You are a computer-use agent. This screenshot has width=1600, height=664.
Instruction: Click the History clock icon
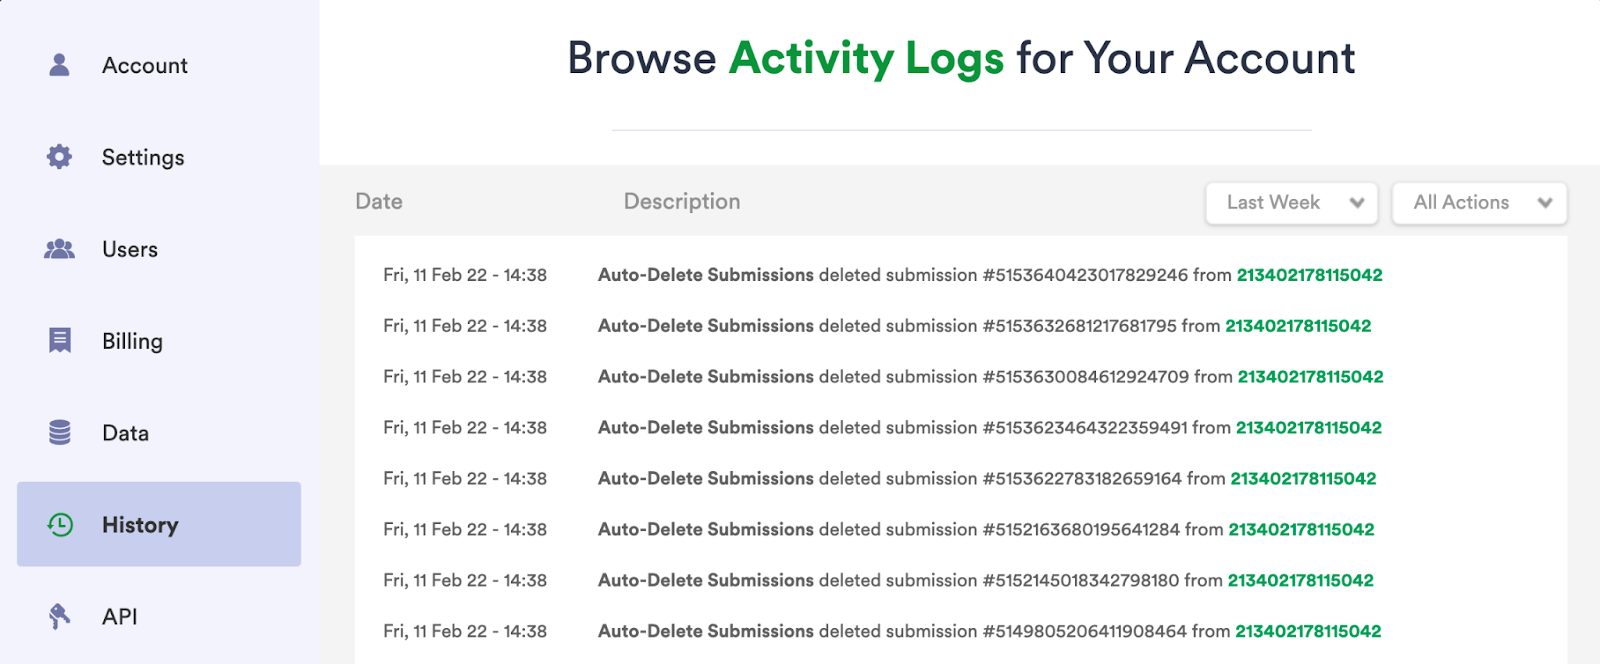point(60,525)
